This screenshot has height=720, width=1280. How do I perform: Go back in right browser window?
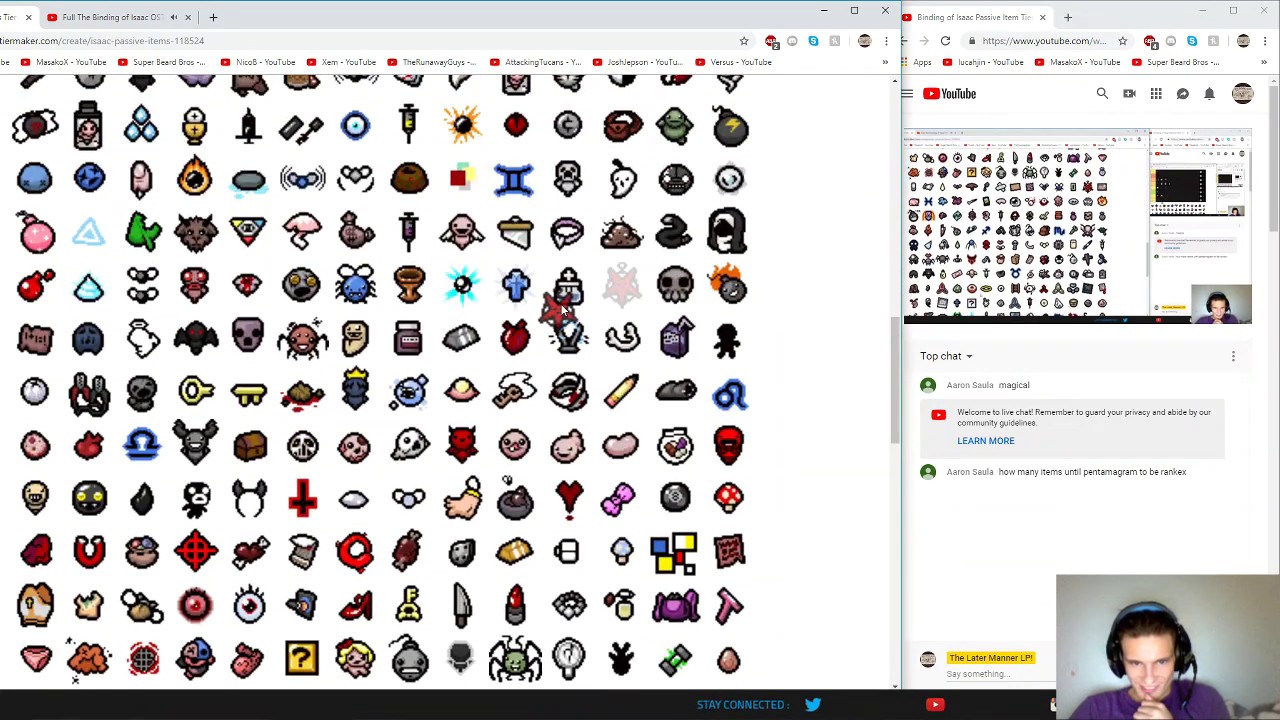[x=903, y=41]
